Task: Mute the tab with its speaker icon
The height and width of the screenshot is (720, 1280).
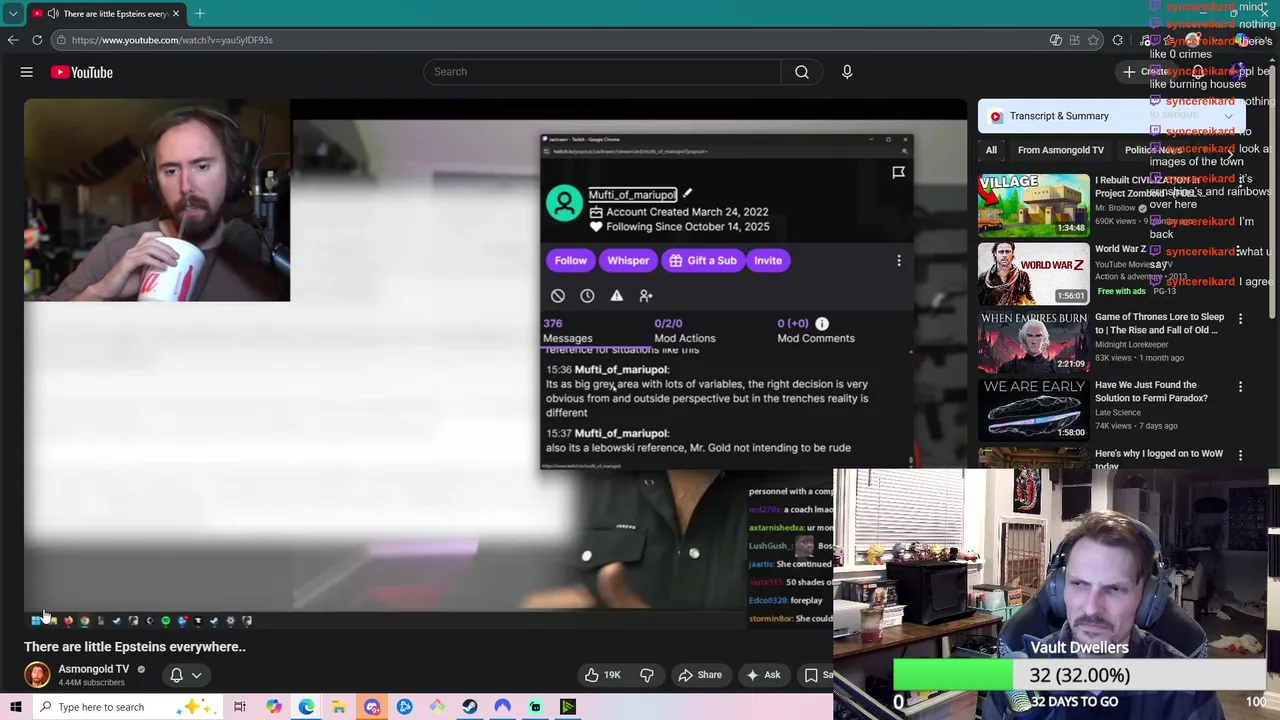Action: coord(53,13)
